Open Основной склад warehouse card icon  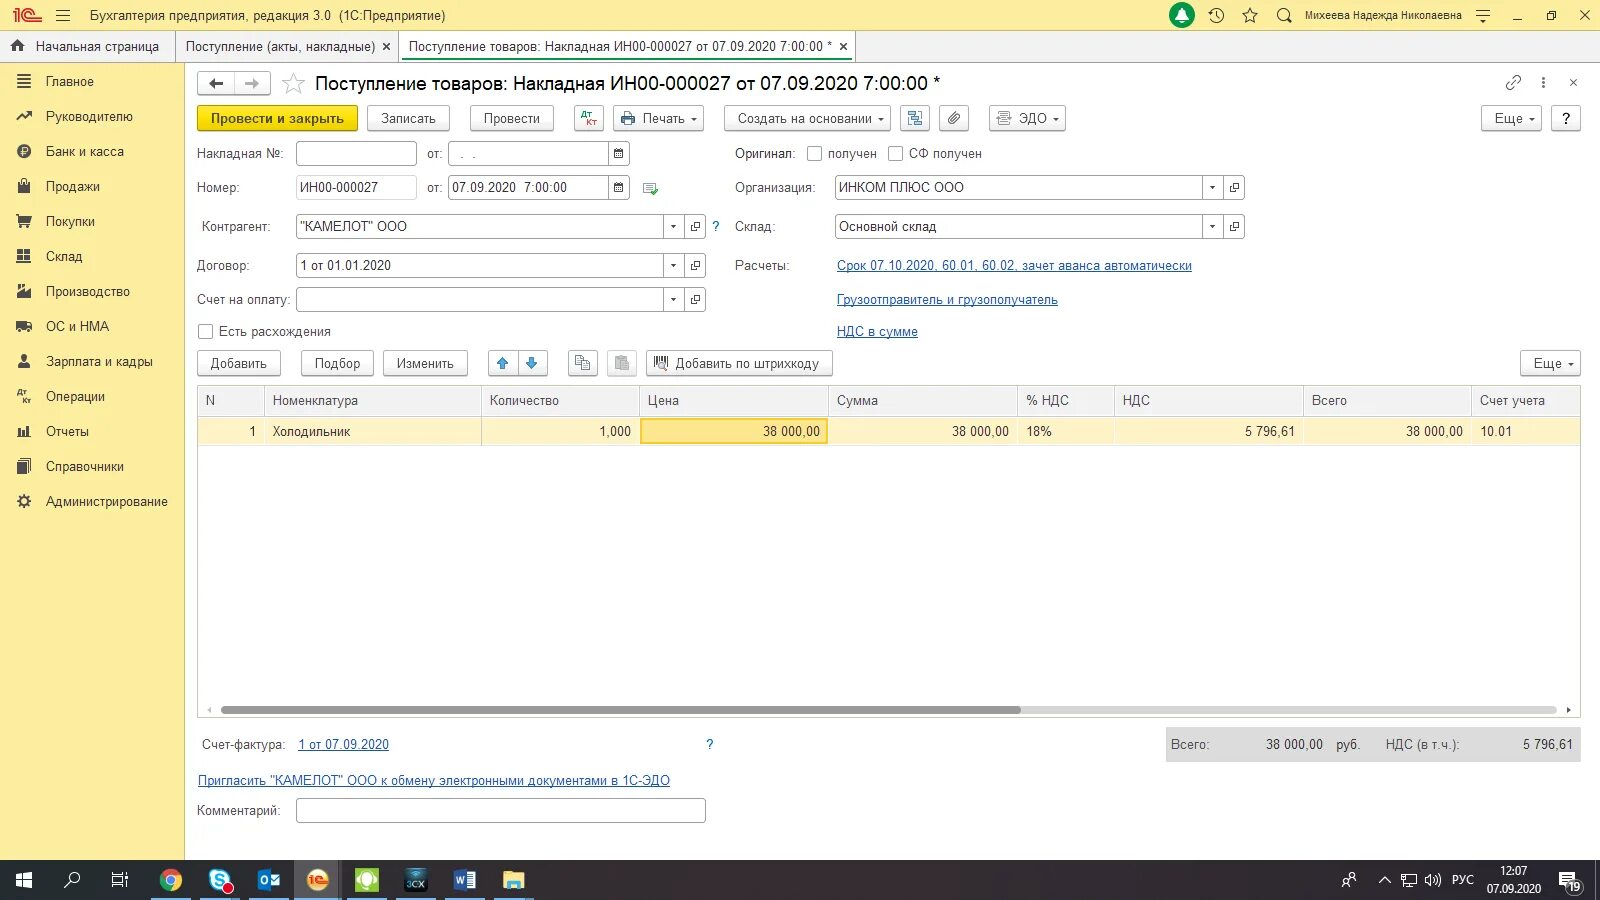tap(1235, 227)
